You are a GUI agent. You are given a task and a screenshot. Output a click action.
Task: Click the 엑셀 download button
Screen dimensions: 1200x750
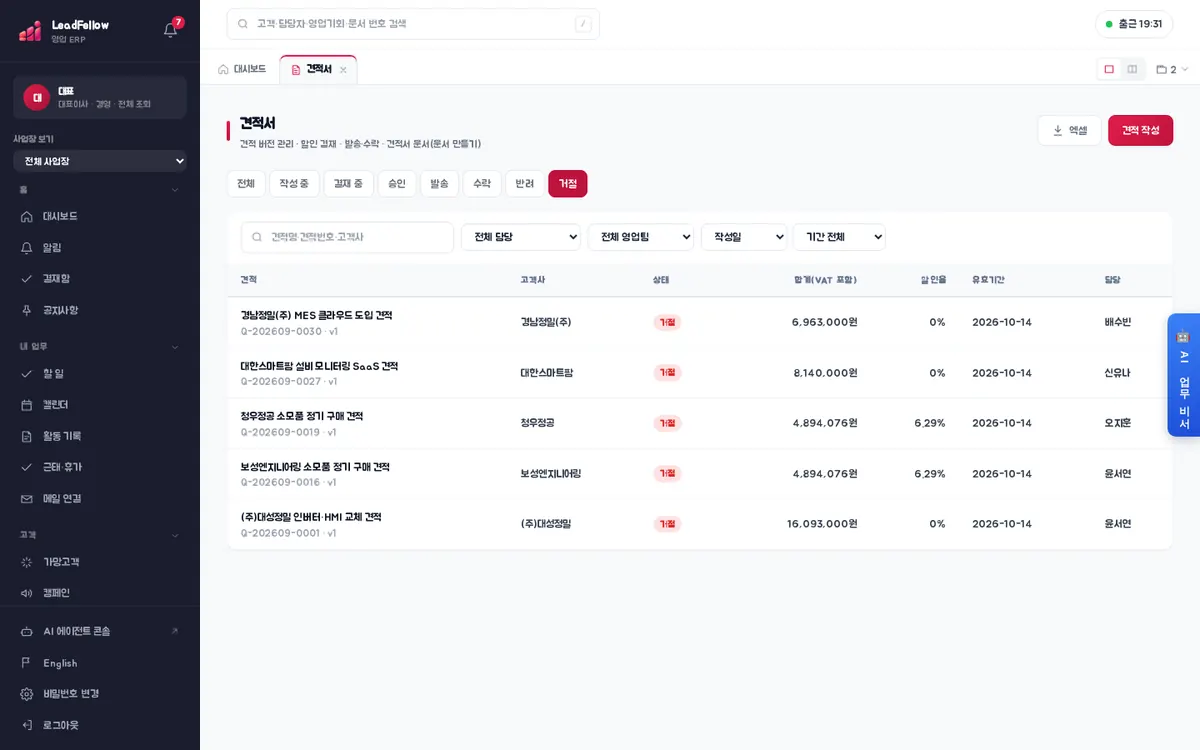(x=1069, y=130)
